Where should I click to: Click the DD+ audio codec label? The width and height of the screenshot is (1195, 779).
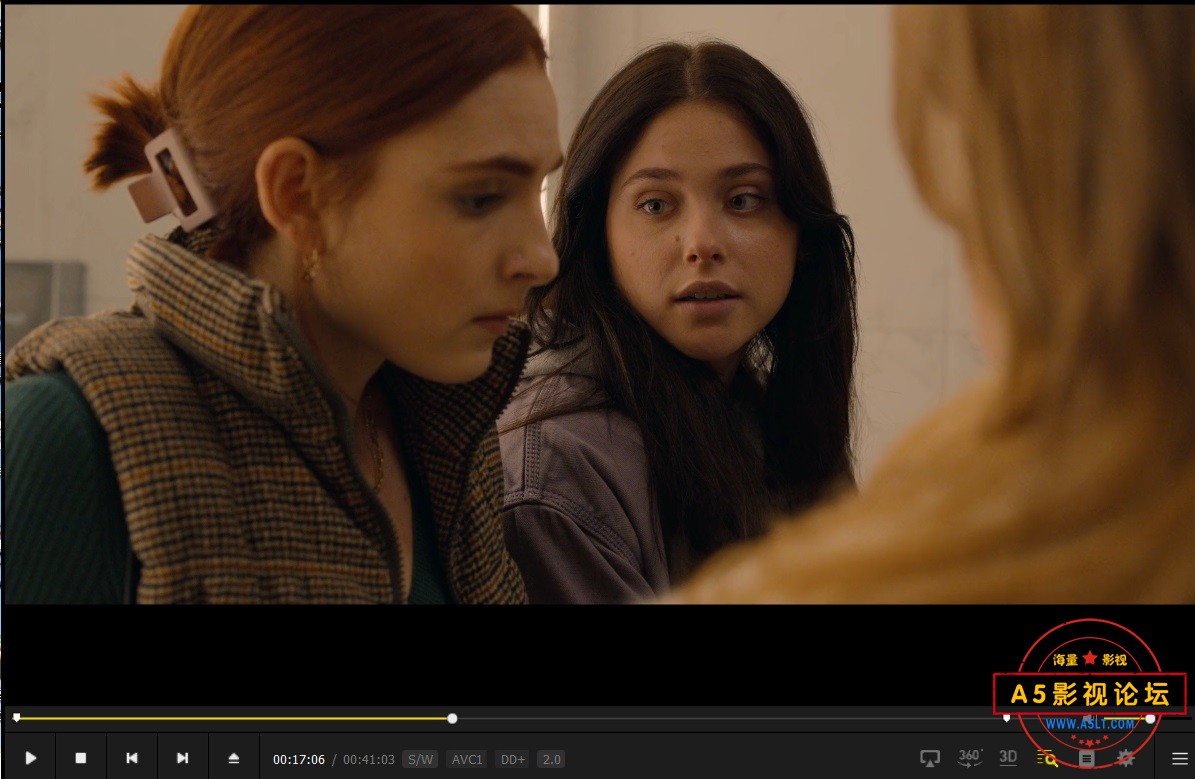click(512, 759)
